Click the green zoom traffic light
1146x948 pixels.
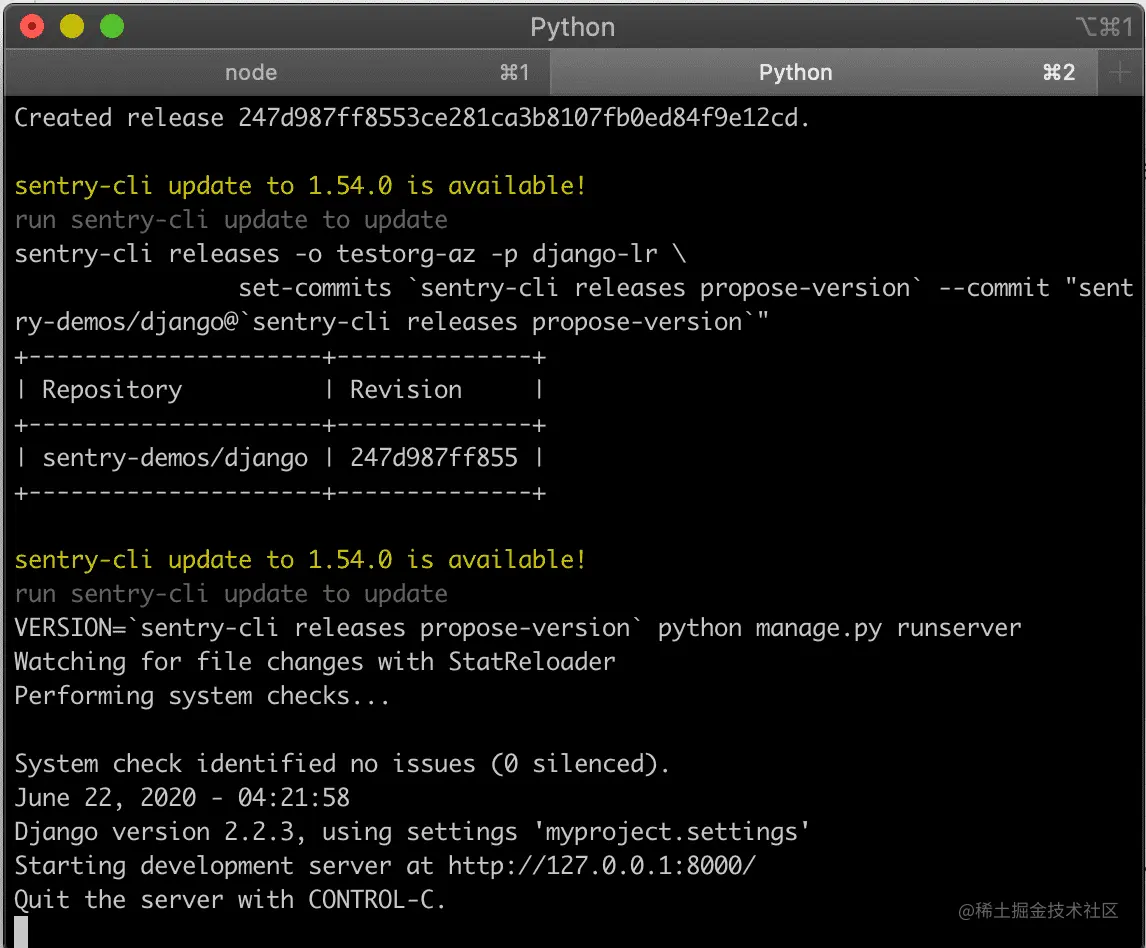(111, 27)
